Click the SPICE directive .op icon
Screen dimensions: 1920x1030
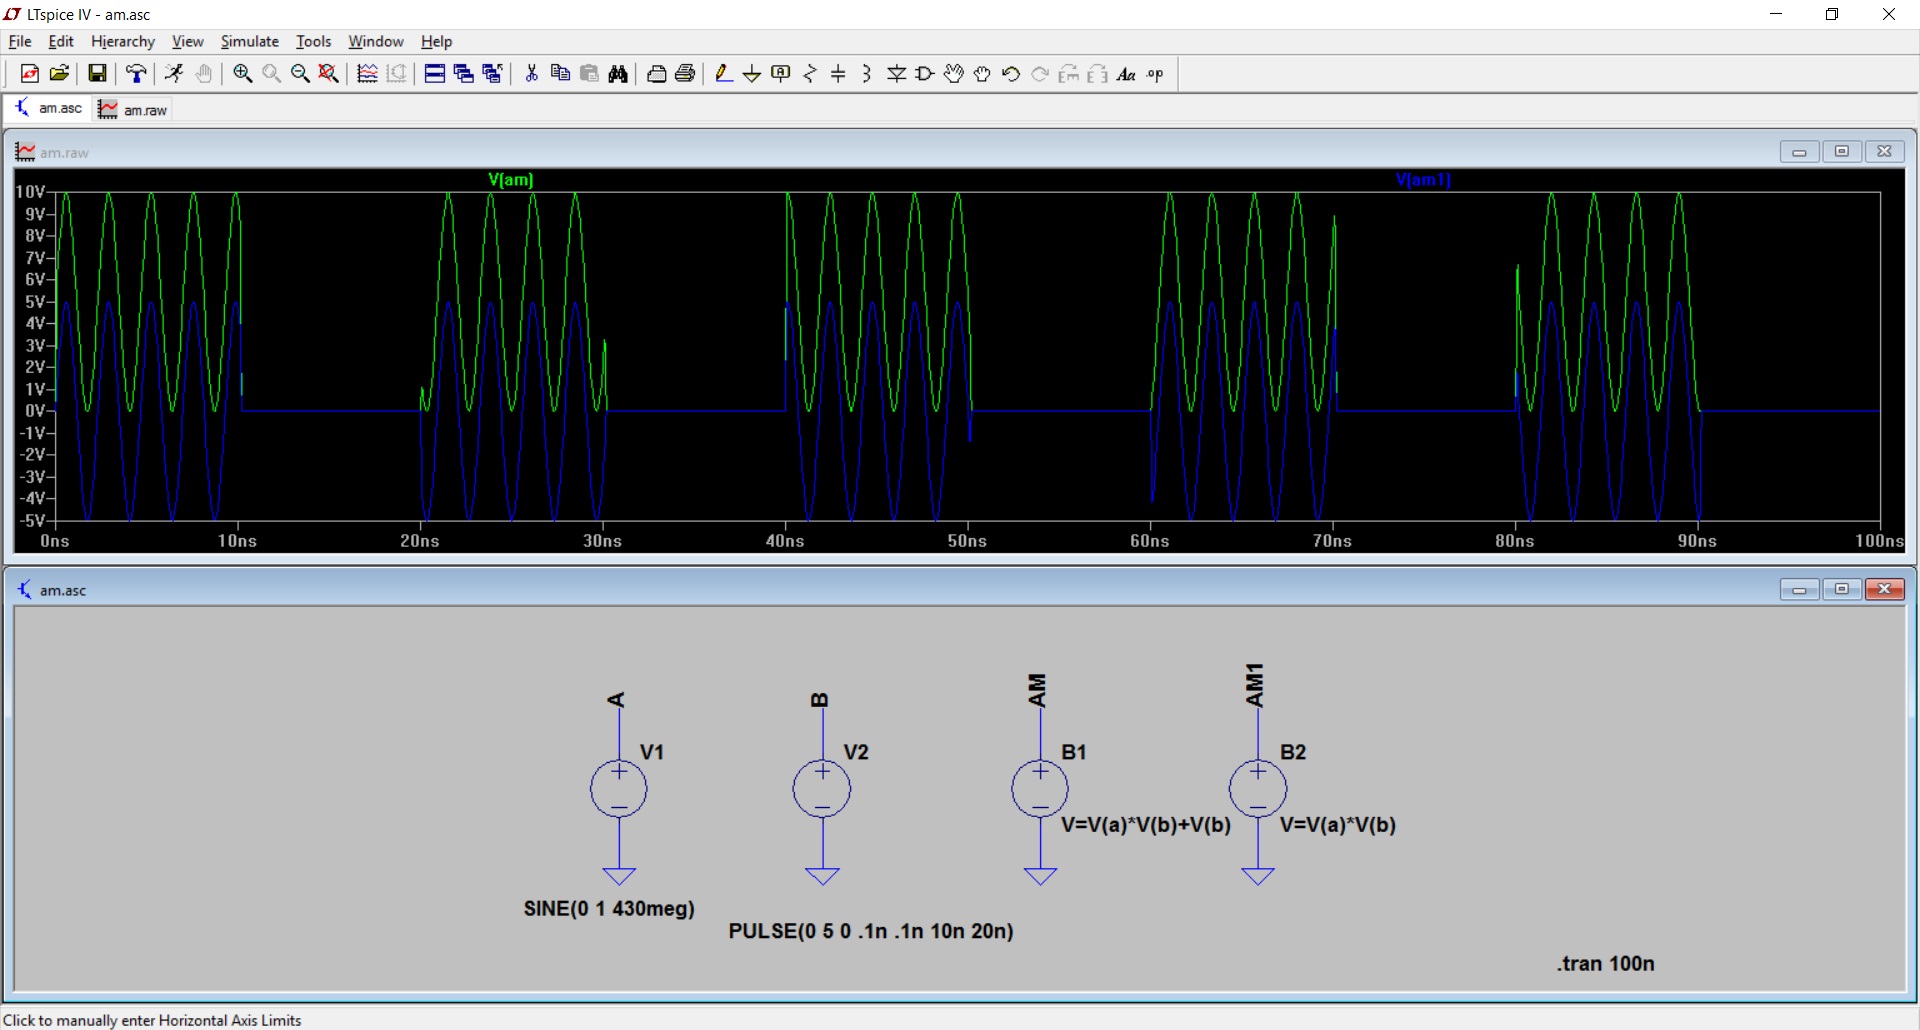point(1155,74)
